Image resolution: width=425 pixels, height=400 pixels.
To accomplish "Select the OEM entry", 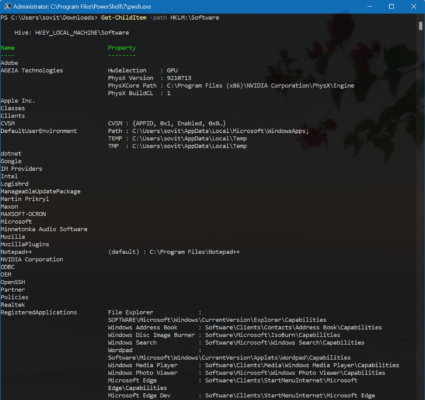I will point(6,274).
